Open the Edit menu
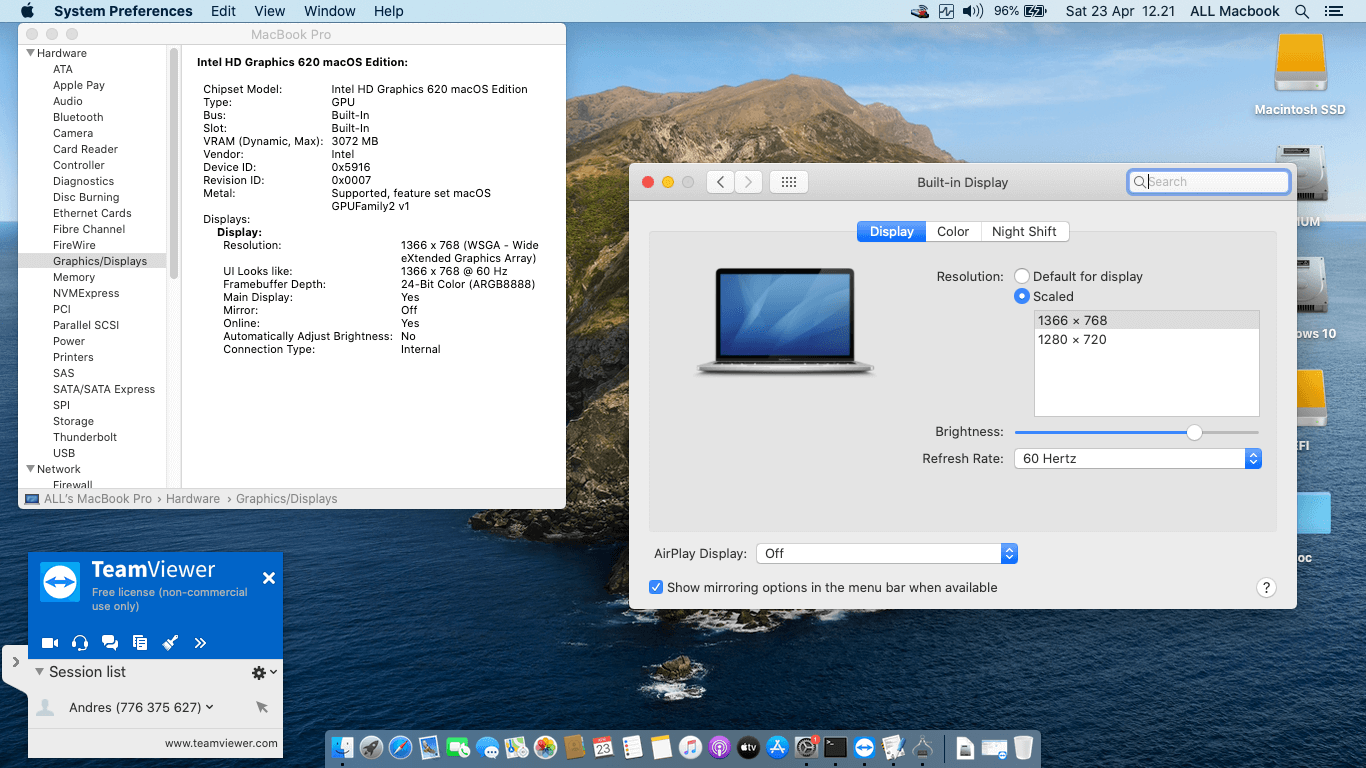This screenshot has width=1366, height=768. (223, 11)
